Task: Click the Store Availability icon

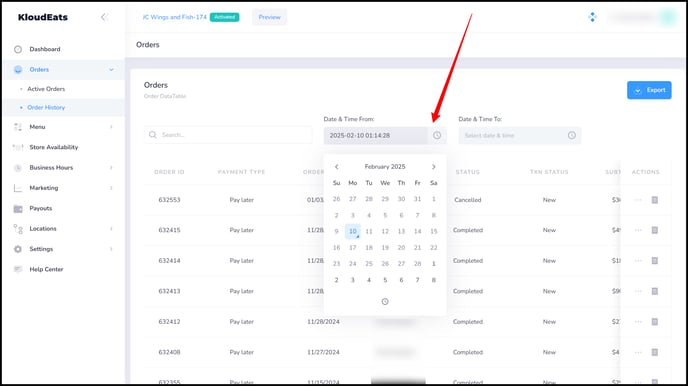Action: click(x=18, y=147)
